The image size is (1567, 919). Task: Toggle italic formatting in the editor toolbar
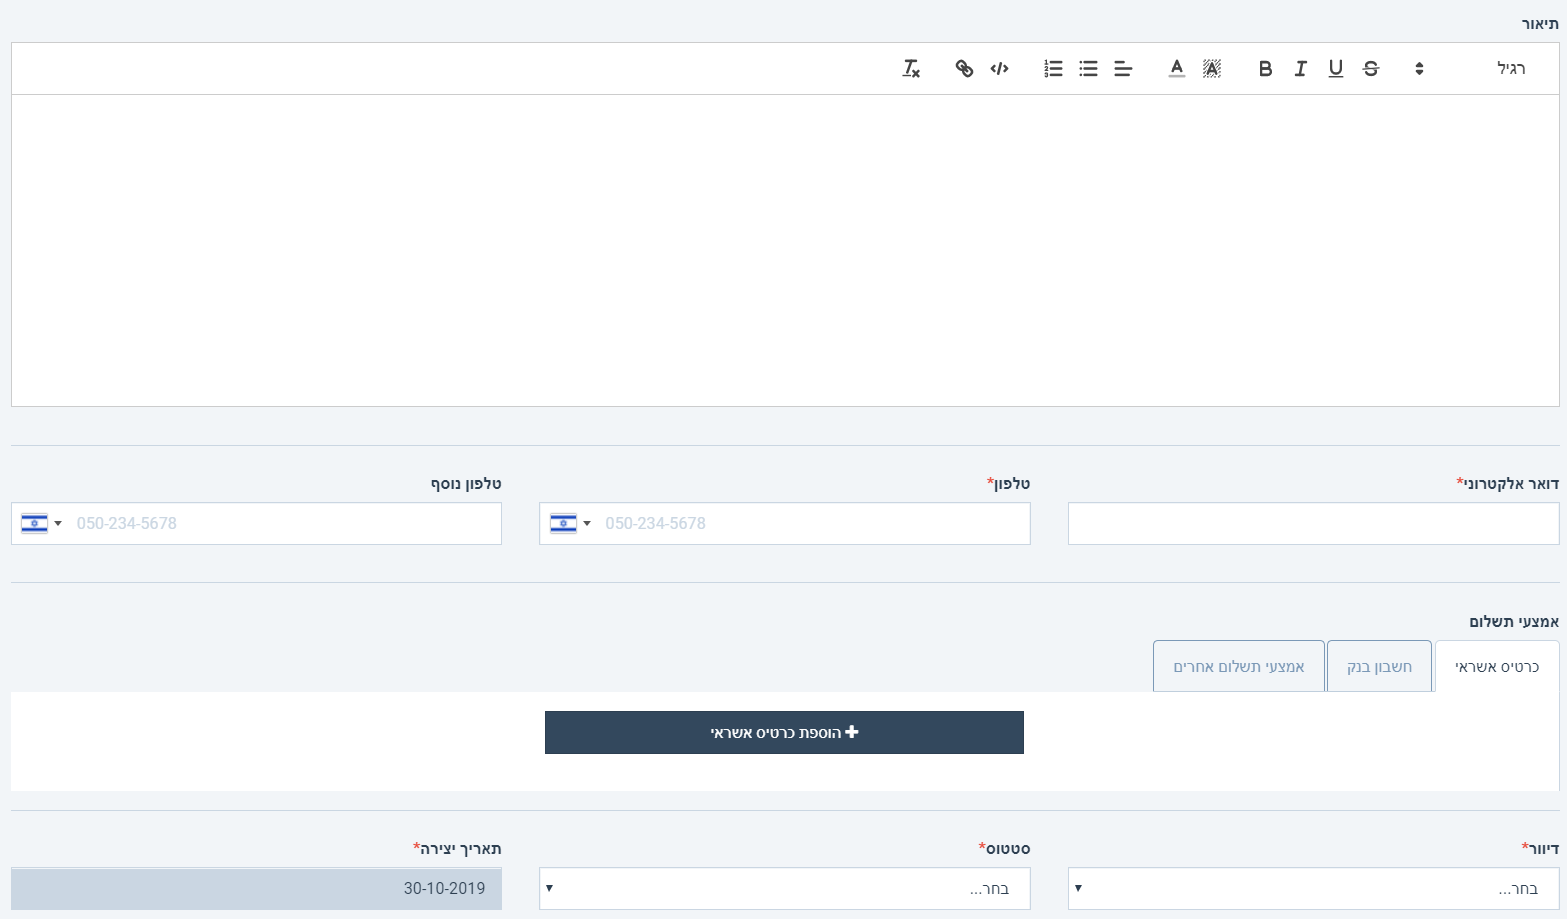[x=1300, y=69]
